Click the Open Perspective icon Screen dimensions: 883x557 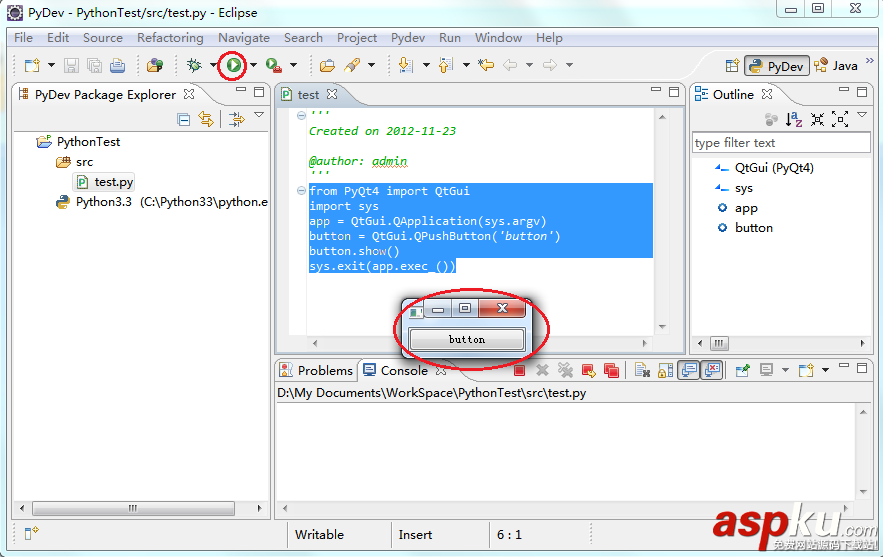click(732, 66)
